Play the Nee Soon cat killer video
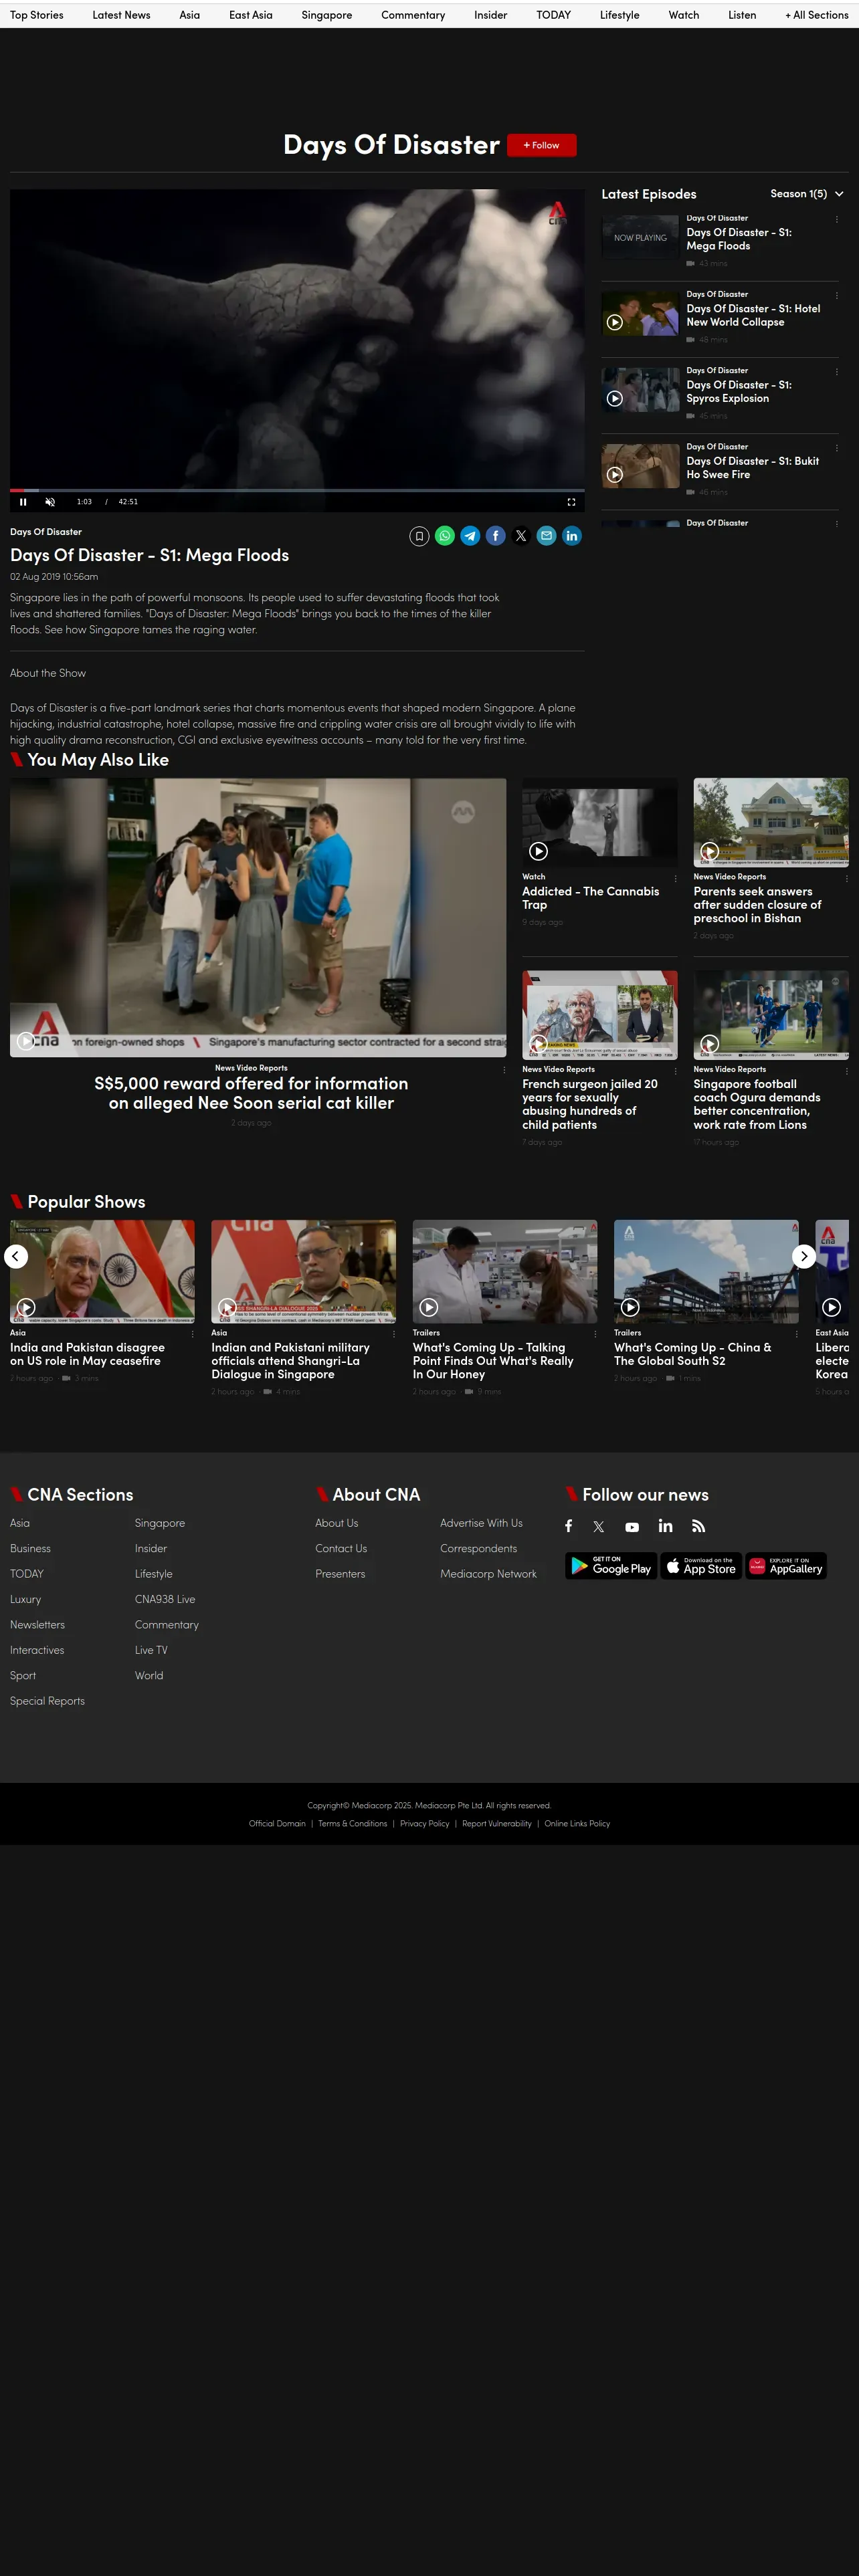 [26, 1041]
